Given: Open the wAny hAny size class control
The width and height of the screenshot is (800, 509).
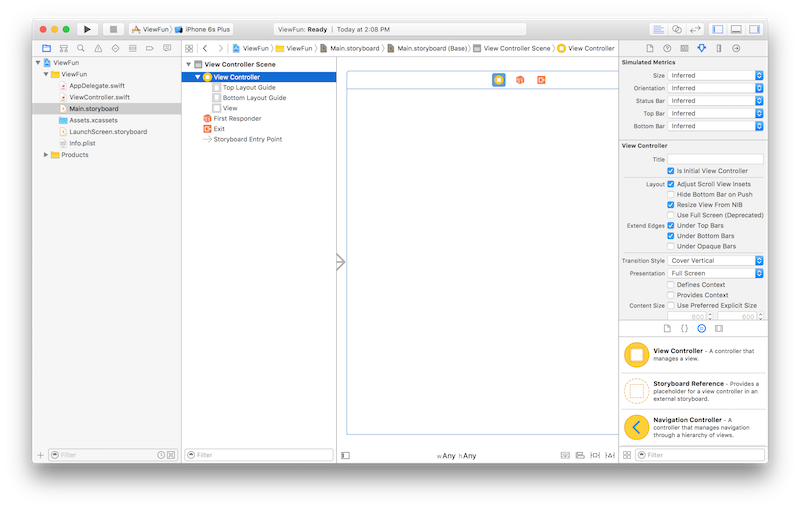Looking at the screenshot, I should click(456, 456).
